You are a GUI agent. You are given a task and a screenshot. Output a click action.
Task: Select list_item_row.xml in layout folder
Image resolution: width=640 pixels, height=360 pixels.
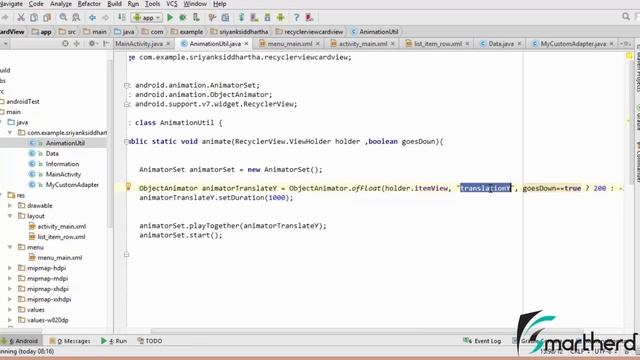click(61, 237)
